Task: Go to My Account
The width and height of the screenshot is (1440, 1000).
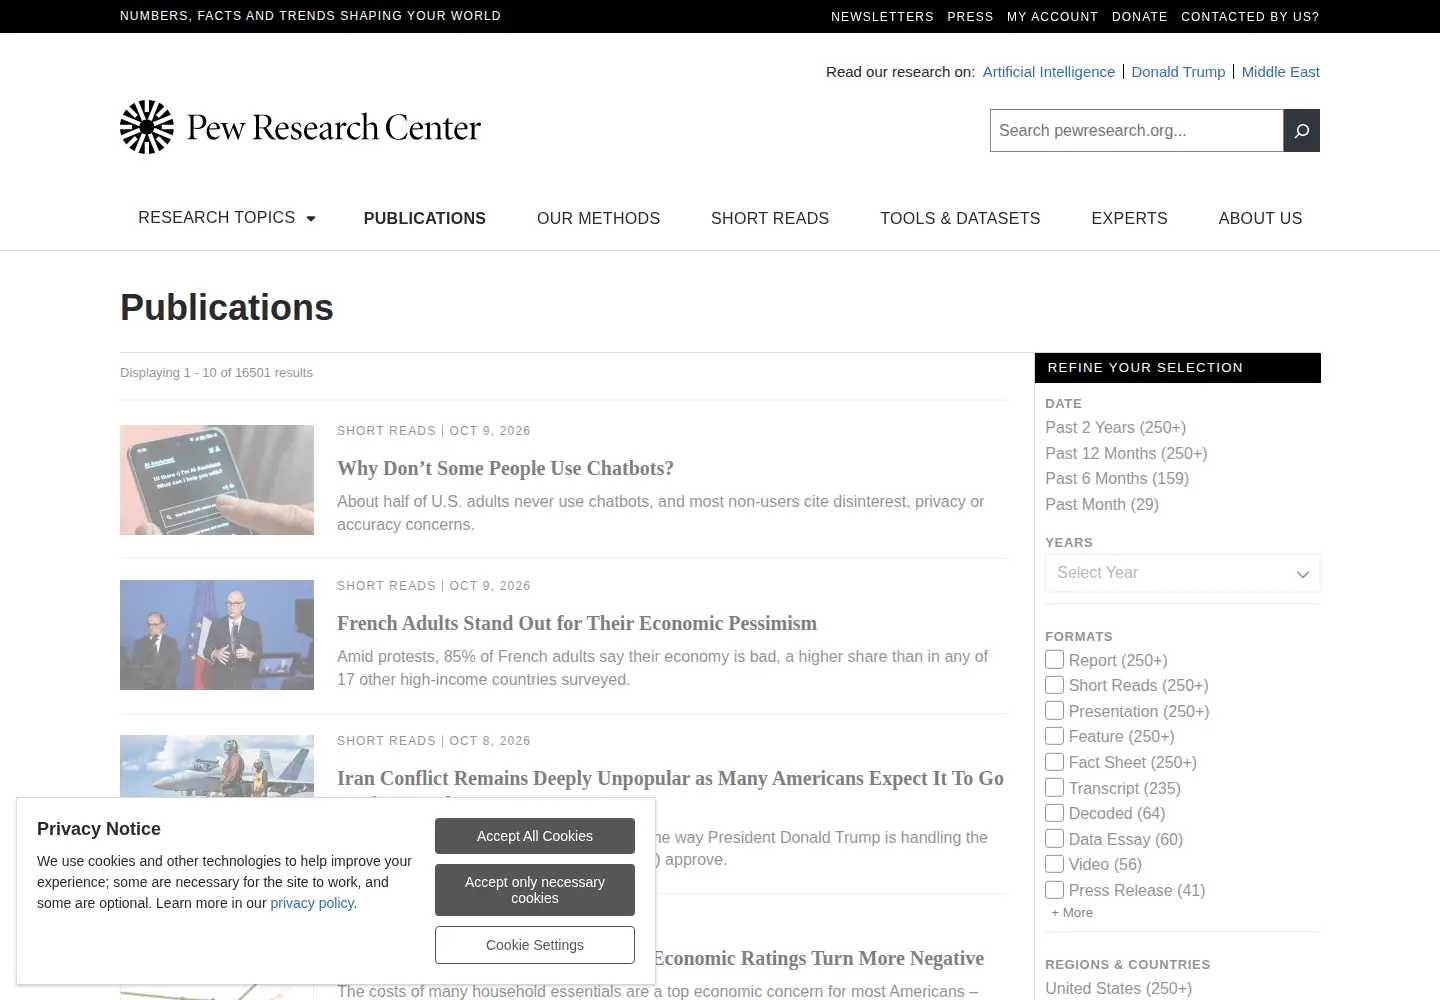Action: tap(1052, 17)
